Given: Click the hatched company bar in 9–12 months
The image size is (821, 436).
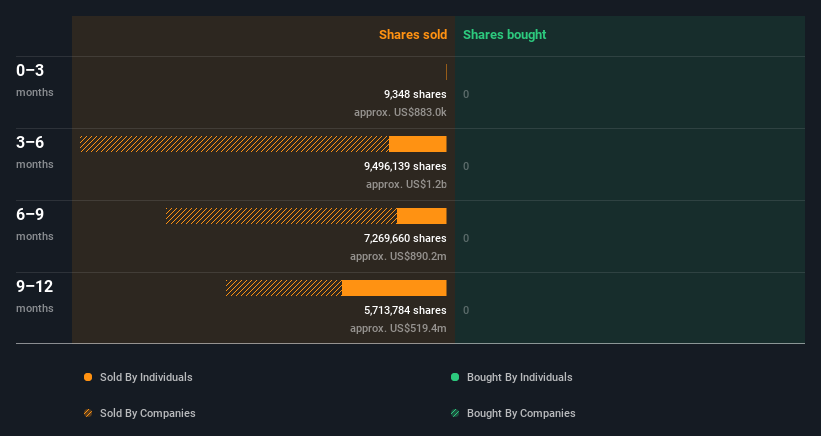Looking at the screenshot, I should (x=284, y=288).
